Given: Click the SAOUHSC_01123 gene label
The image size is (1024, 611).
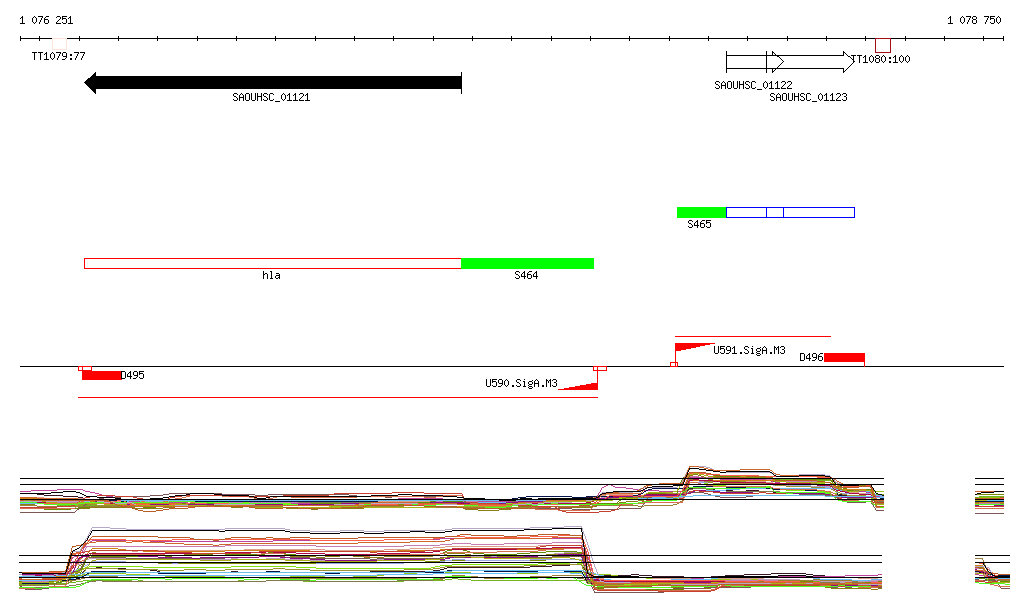Looking at the screenshot, I should (x=808, y=97).
